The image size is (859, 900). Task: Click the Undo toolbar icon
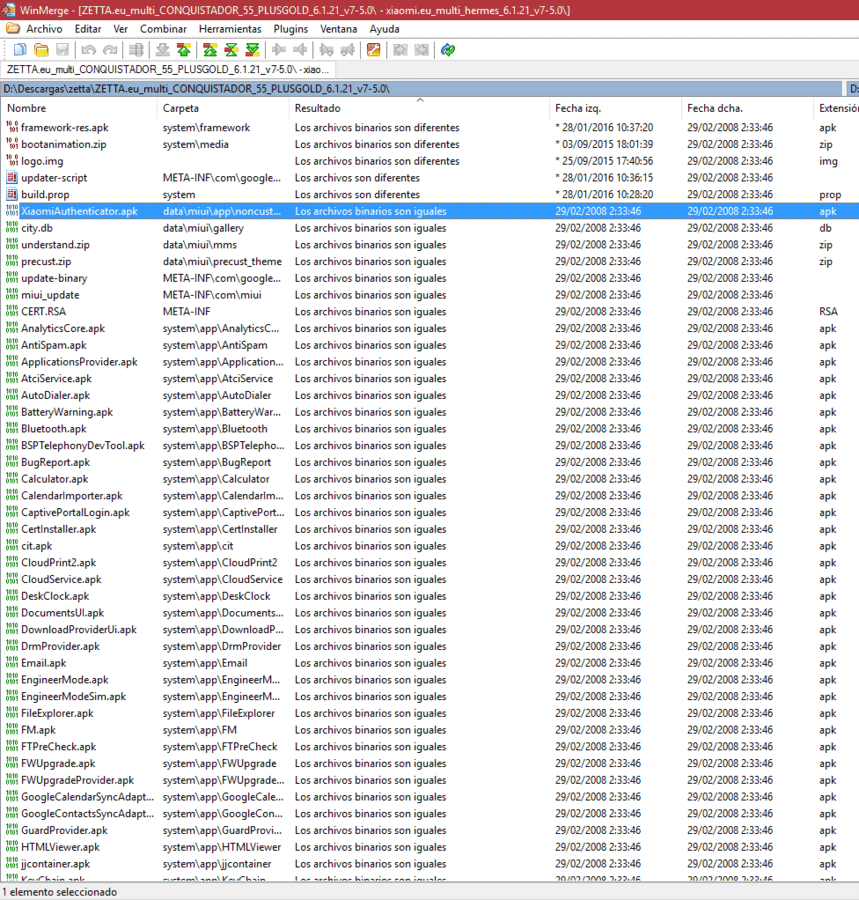pos(88,50)
